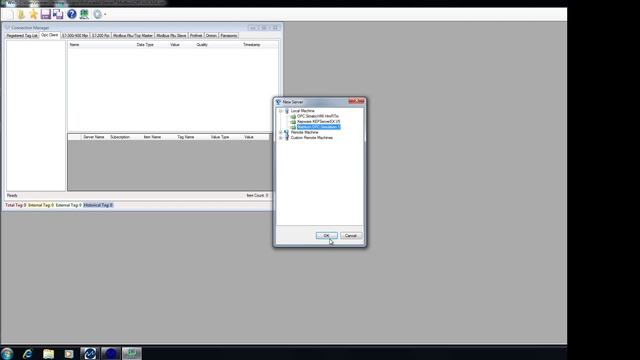
Task: Open the Omron tab
Action: click(211, 36)
